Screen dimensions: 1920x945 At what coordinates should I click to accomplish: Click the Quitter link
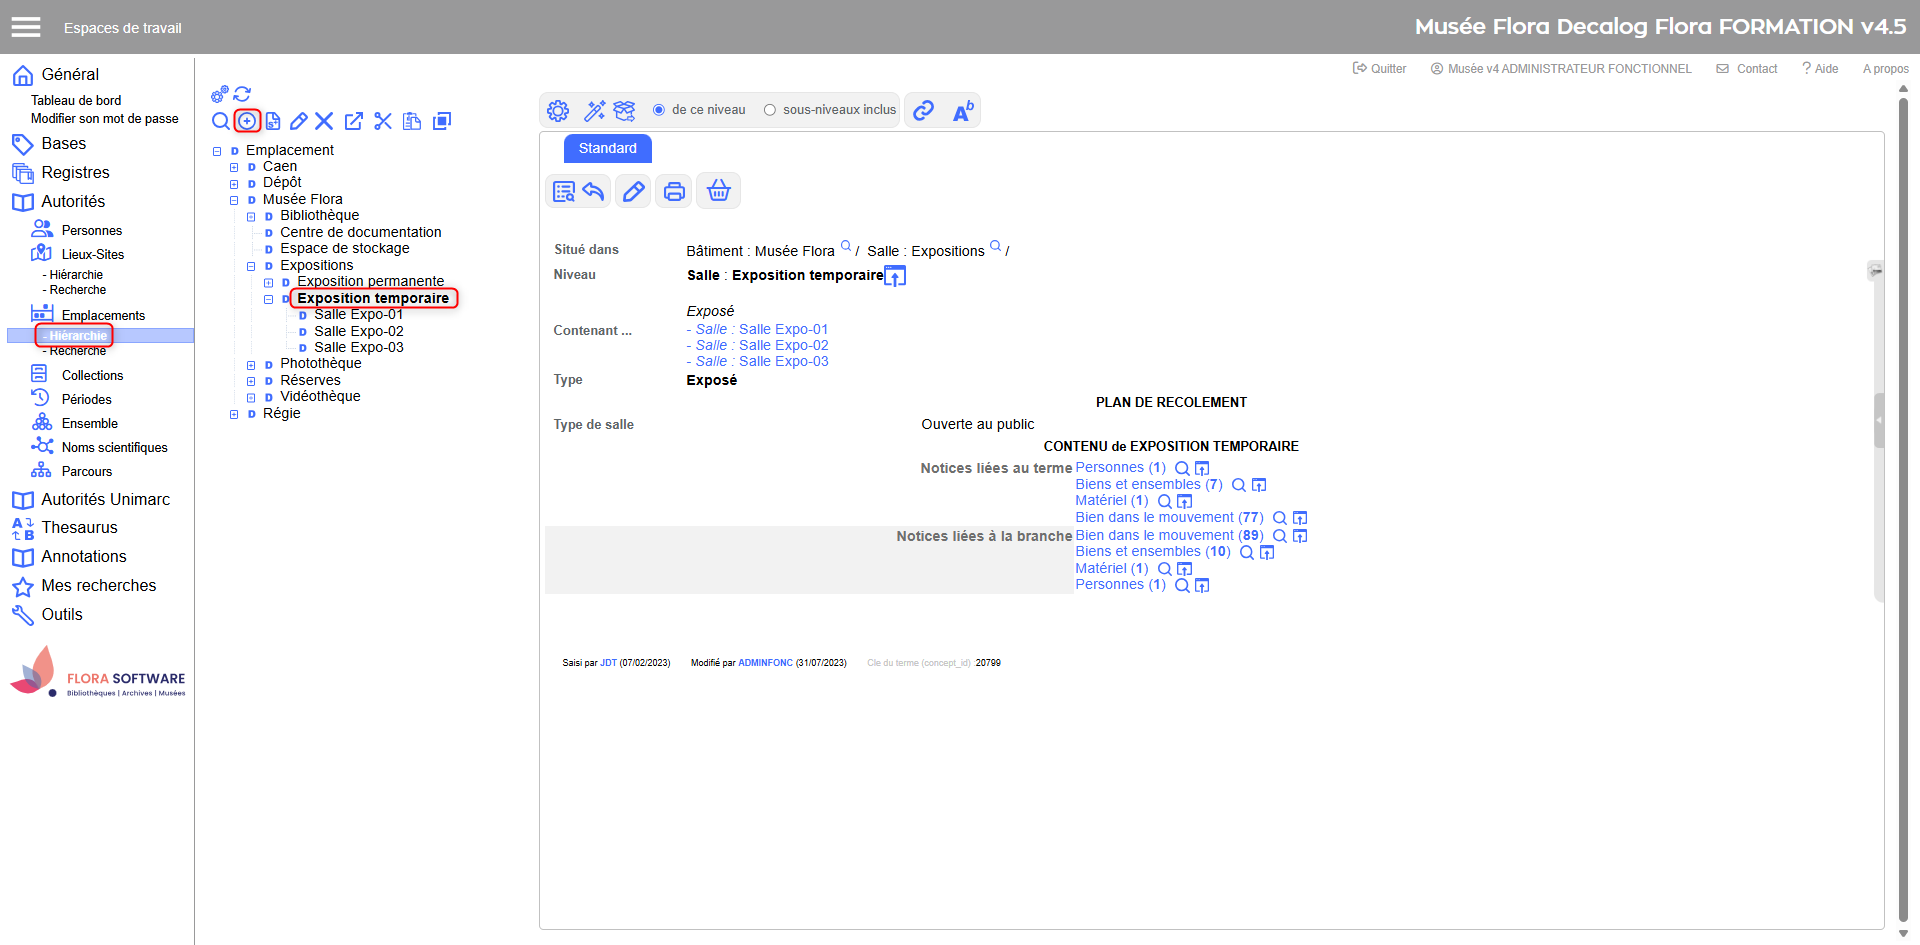[x=1380, y=69]
